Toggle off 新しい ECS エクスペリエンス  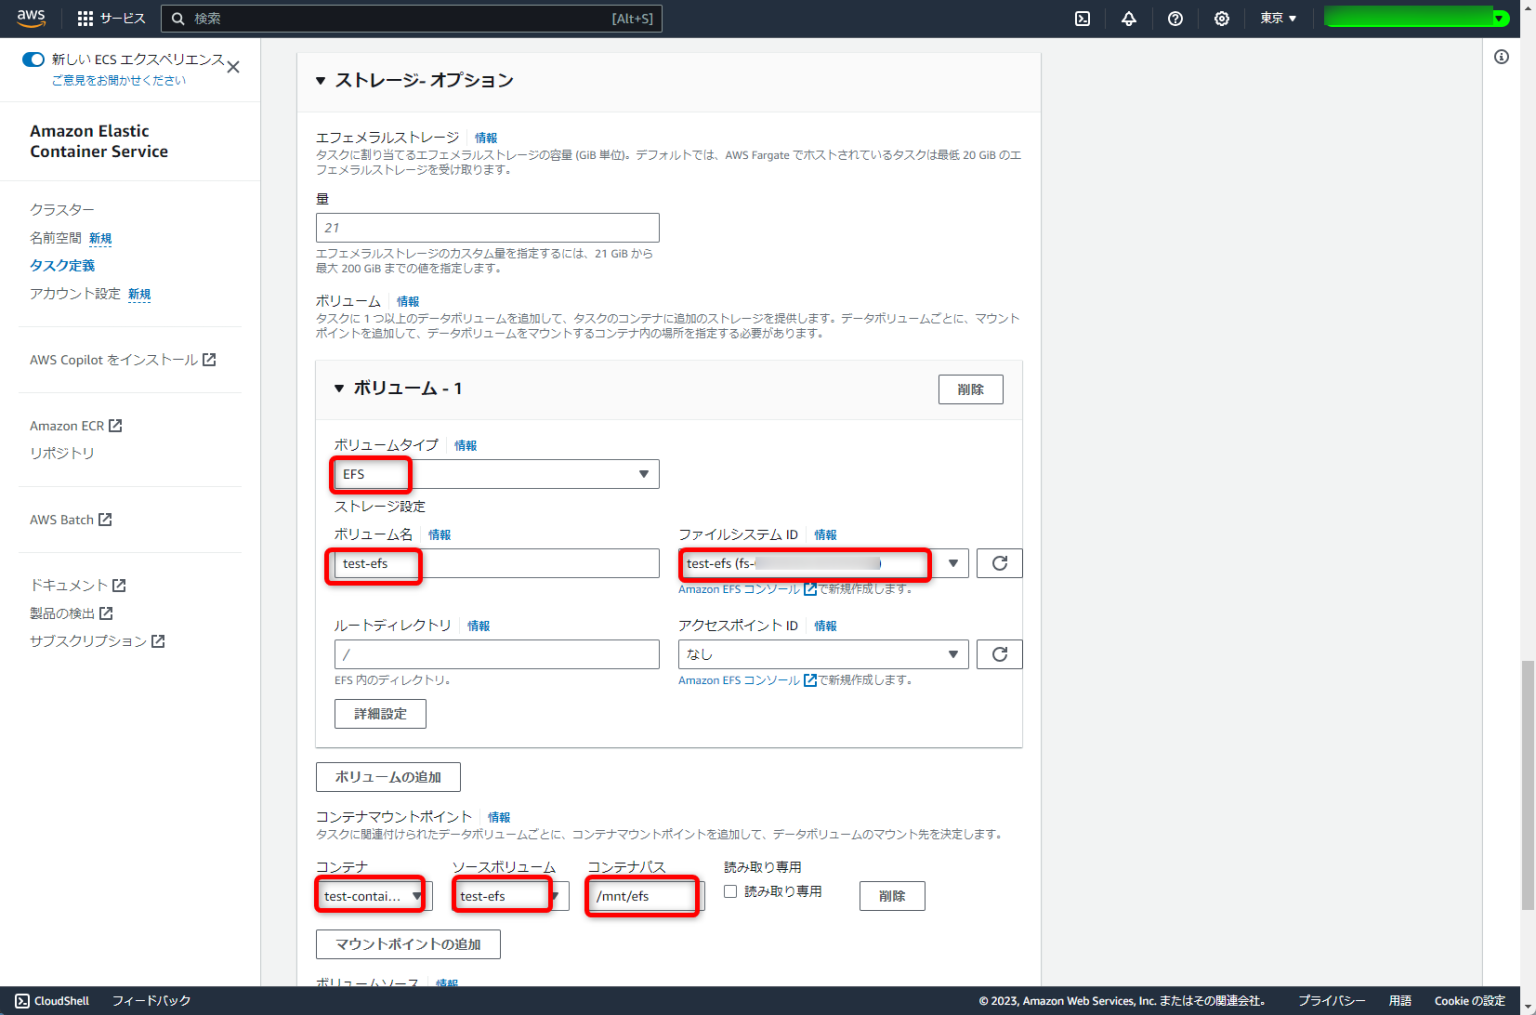click(x=33, y=60)
